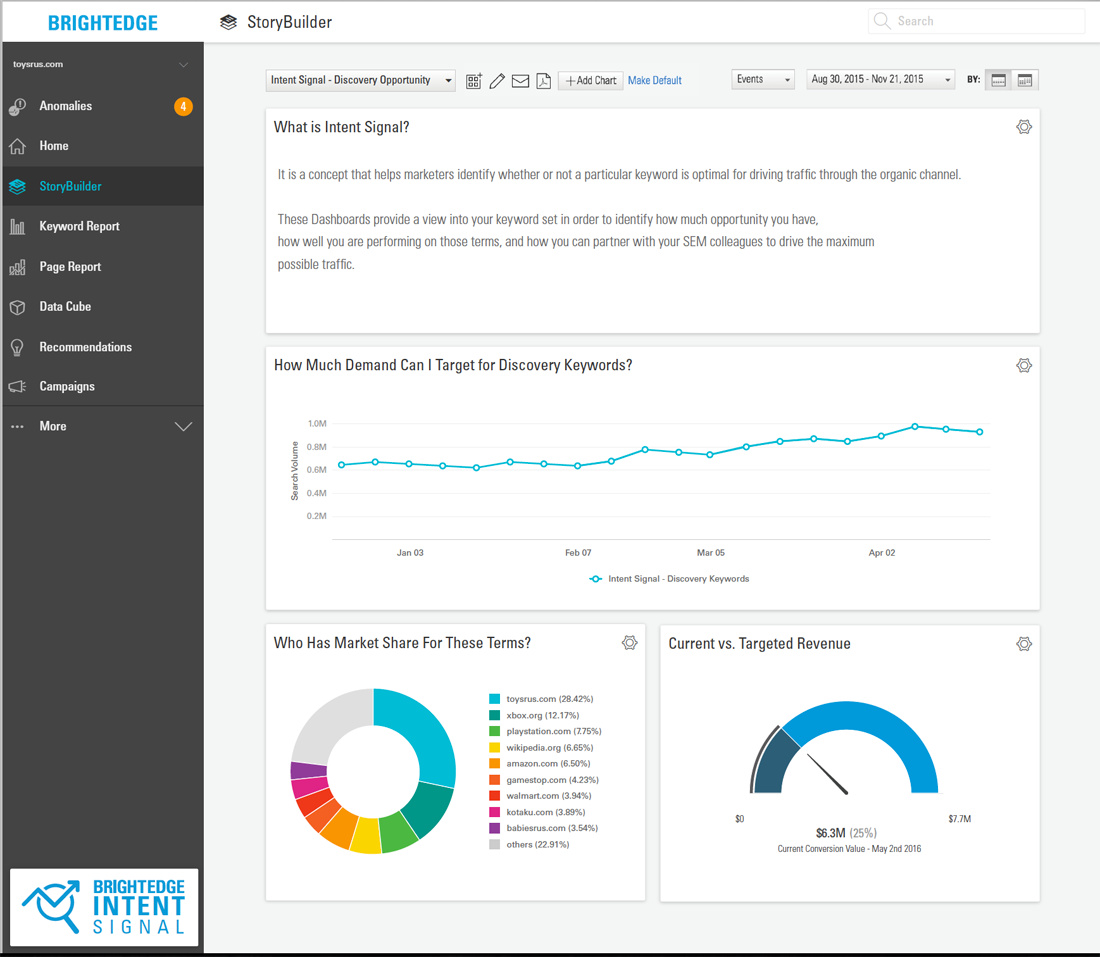The image size is (1100, 957).
Task: Open settings gear on Targeted Revenue card
Action: [x=1023, y=644]
